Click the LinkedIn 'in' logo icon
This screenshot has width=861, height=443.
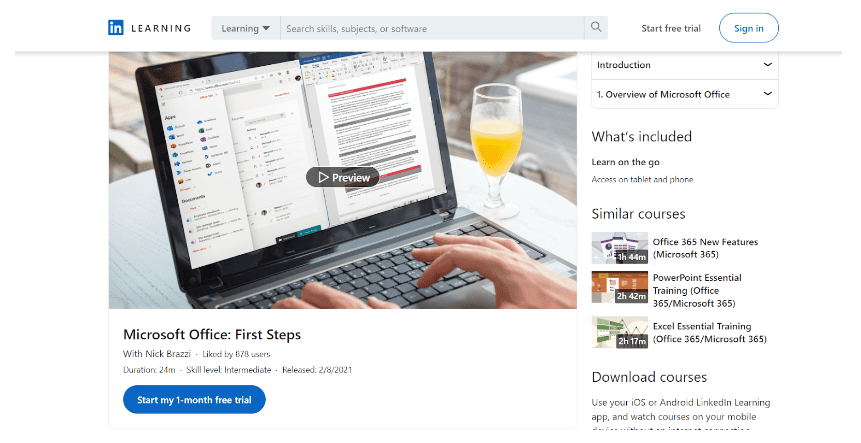click(116, 28)
